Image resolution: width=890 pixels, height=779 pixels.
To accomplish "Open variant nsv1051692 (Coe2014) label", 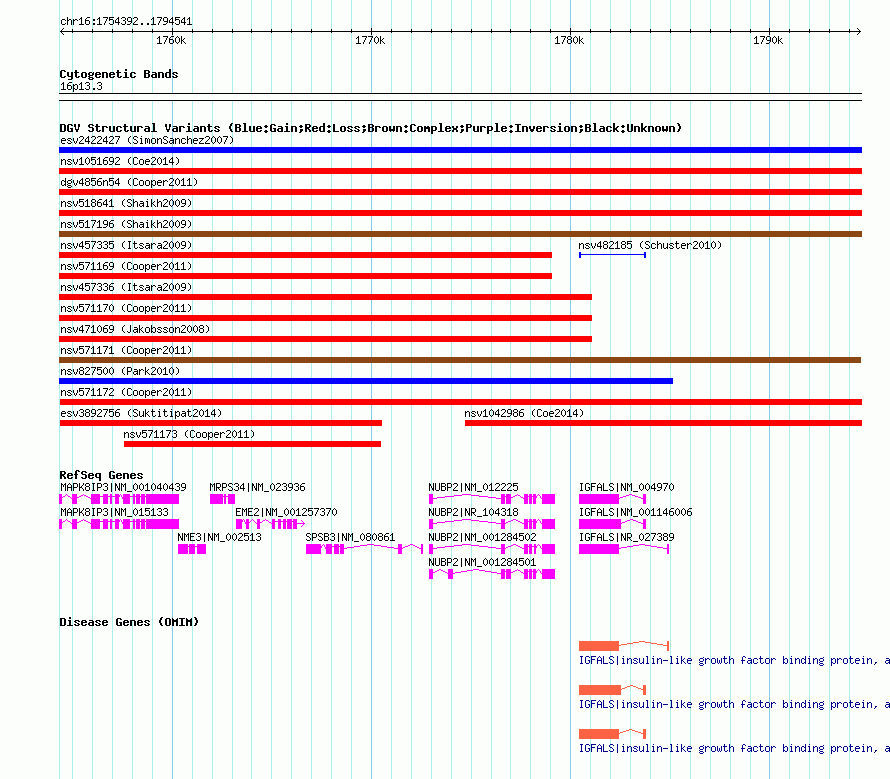I will click(120, 161).
